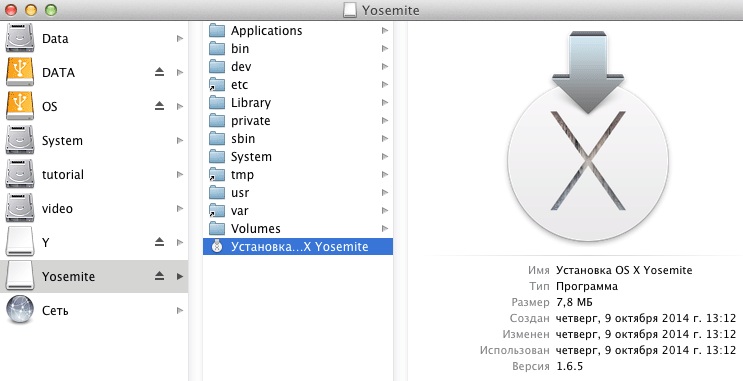This screenshot has width=743, height=381.
Task: Click the var alias folder icon
Action: coord(217,210)
